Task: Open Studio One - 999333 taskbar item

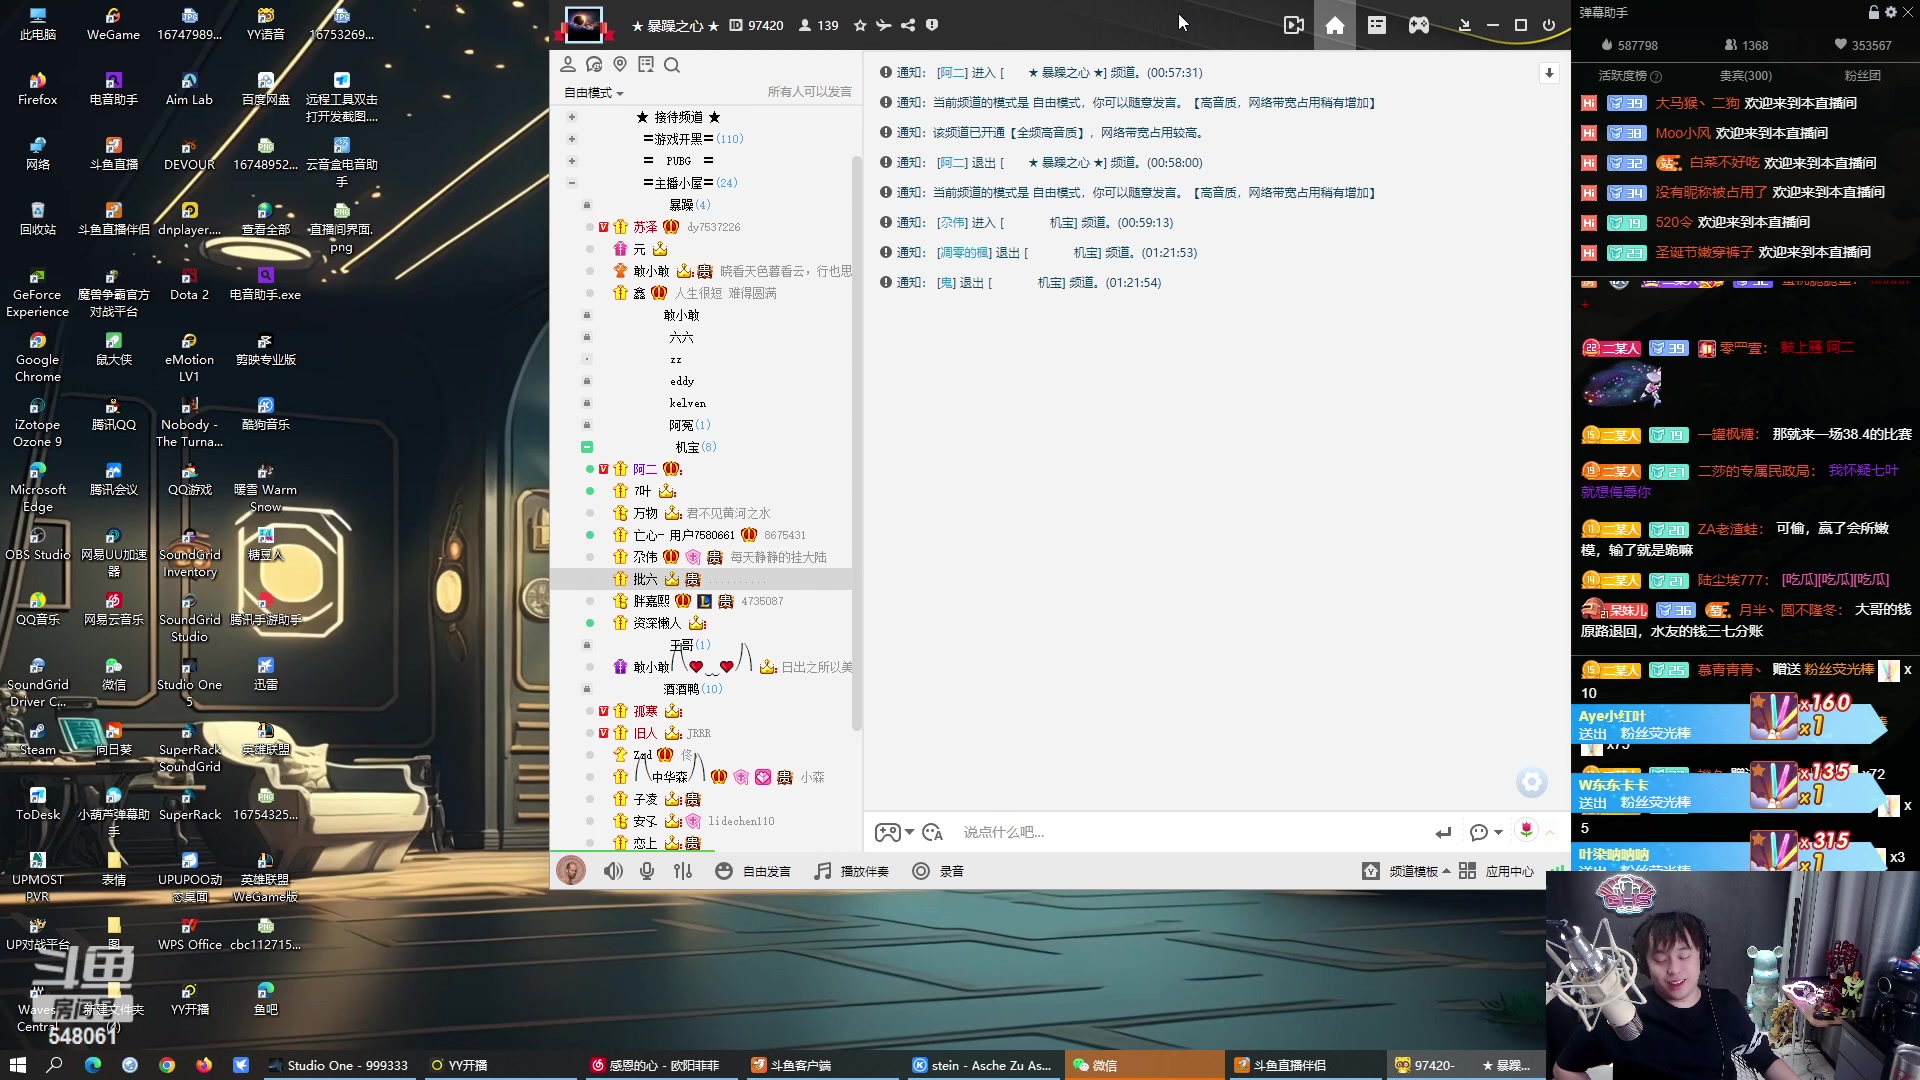Action: 338,1065
